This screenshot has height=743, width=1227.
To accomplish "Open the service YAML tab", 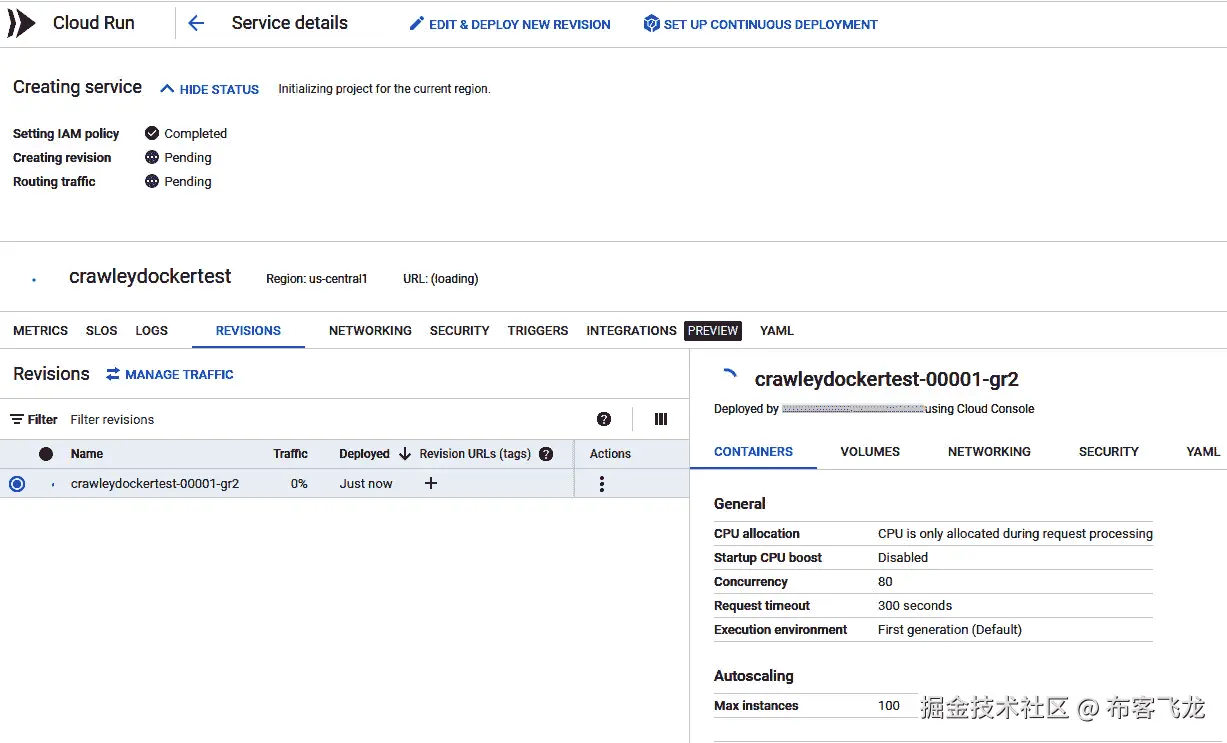I will coord(777,330).
